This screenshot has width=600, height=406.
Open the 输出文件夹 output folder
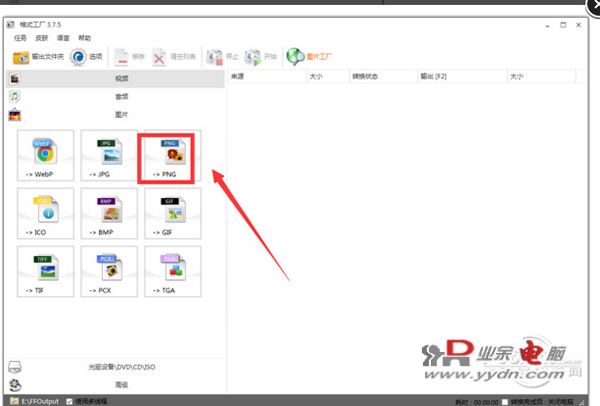click(38, 57)
